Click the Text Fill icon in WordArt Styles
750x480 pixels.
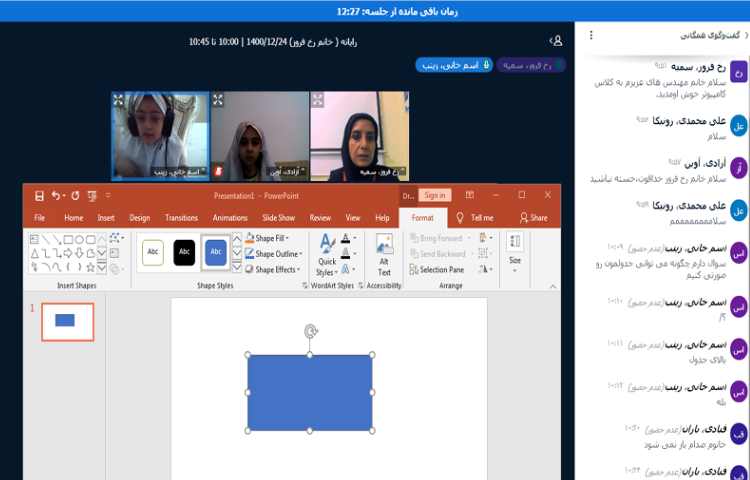click(346, 238)
